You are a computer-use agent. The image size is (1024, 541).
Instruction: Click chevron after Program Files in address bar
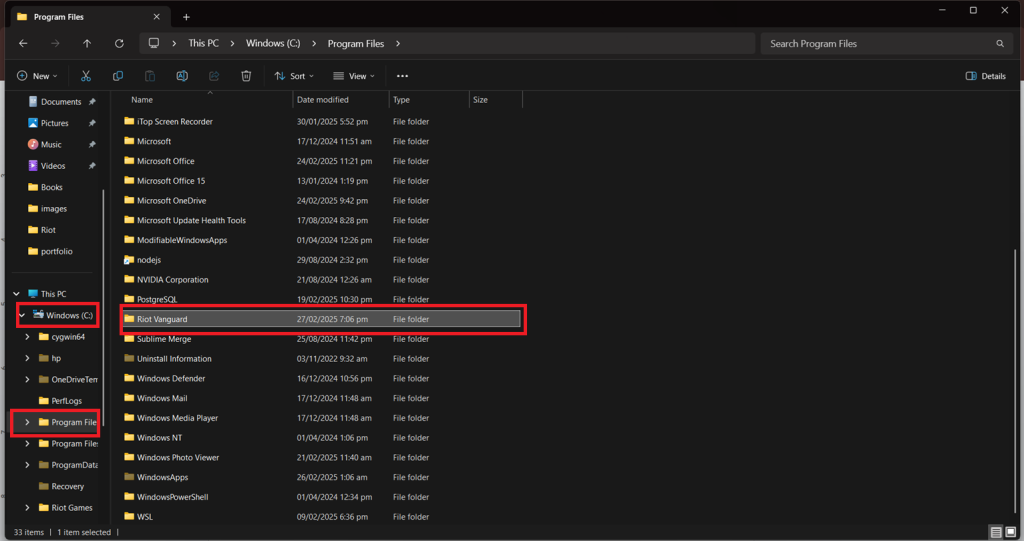point(398,44)
